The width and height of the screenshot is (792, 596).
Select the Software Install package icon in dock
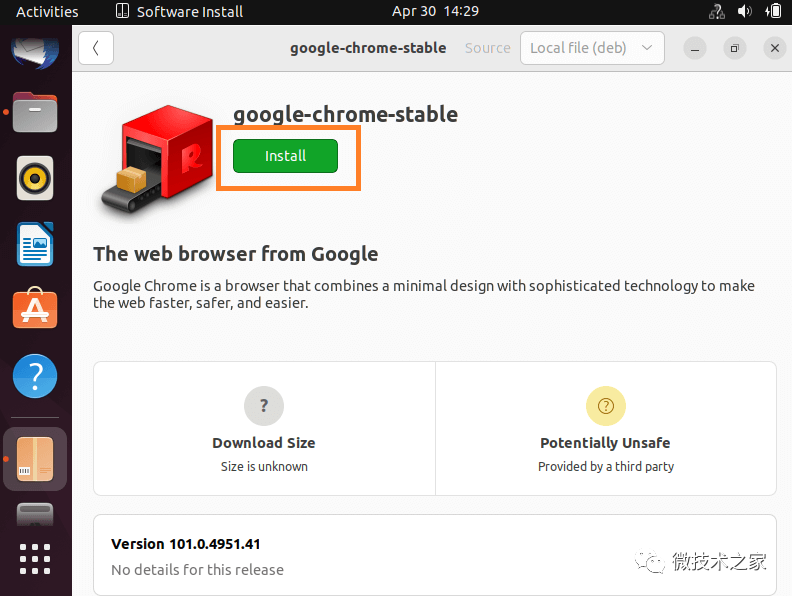(x=35, y=459)
